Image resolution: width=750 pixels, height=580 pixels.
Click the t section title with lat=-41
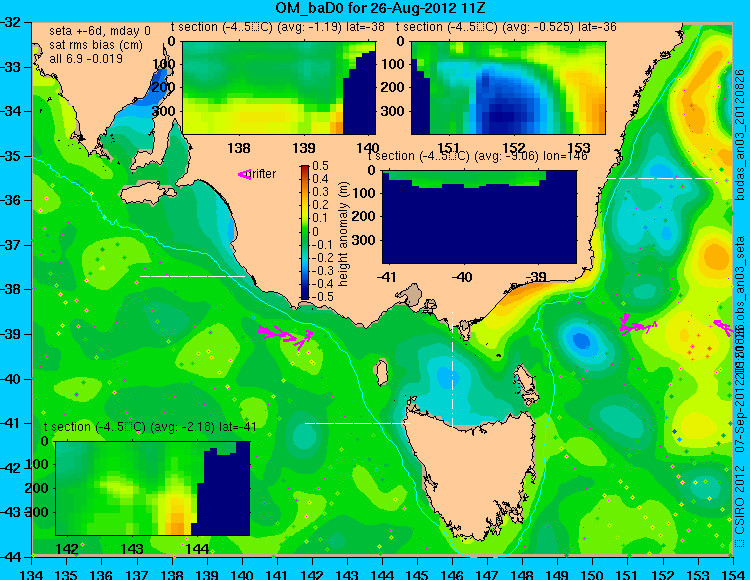tap(150, 427)
